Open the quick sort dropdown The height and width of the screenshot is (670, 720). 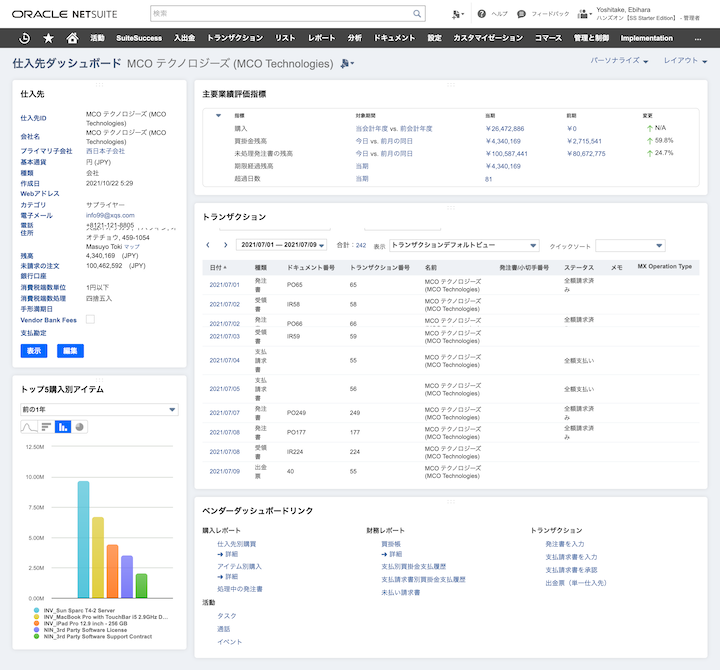(x=630, y=246)
